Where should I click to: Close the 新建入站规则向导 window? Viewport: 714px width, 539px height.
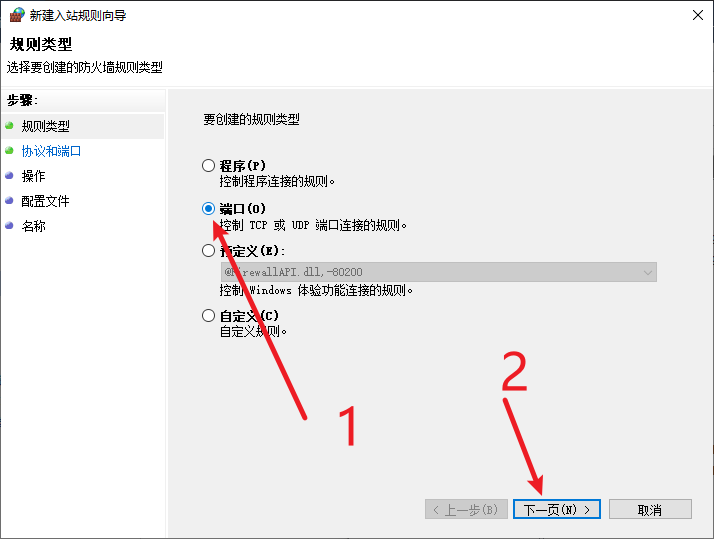pos(698,15)
